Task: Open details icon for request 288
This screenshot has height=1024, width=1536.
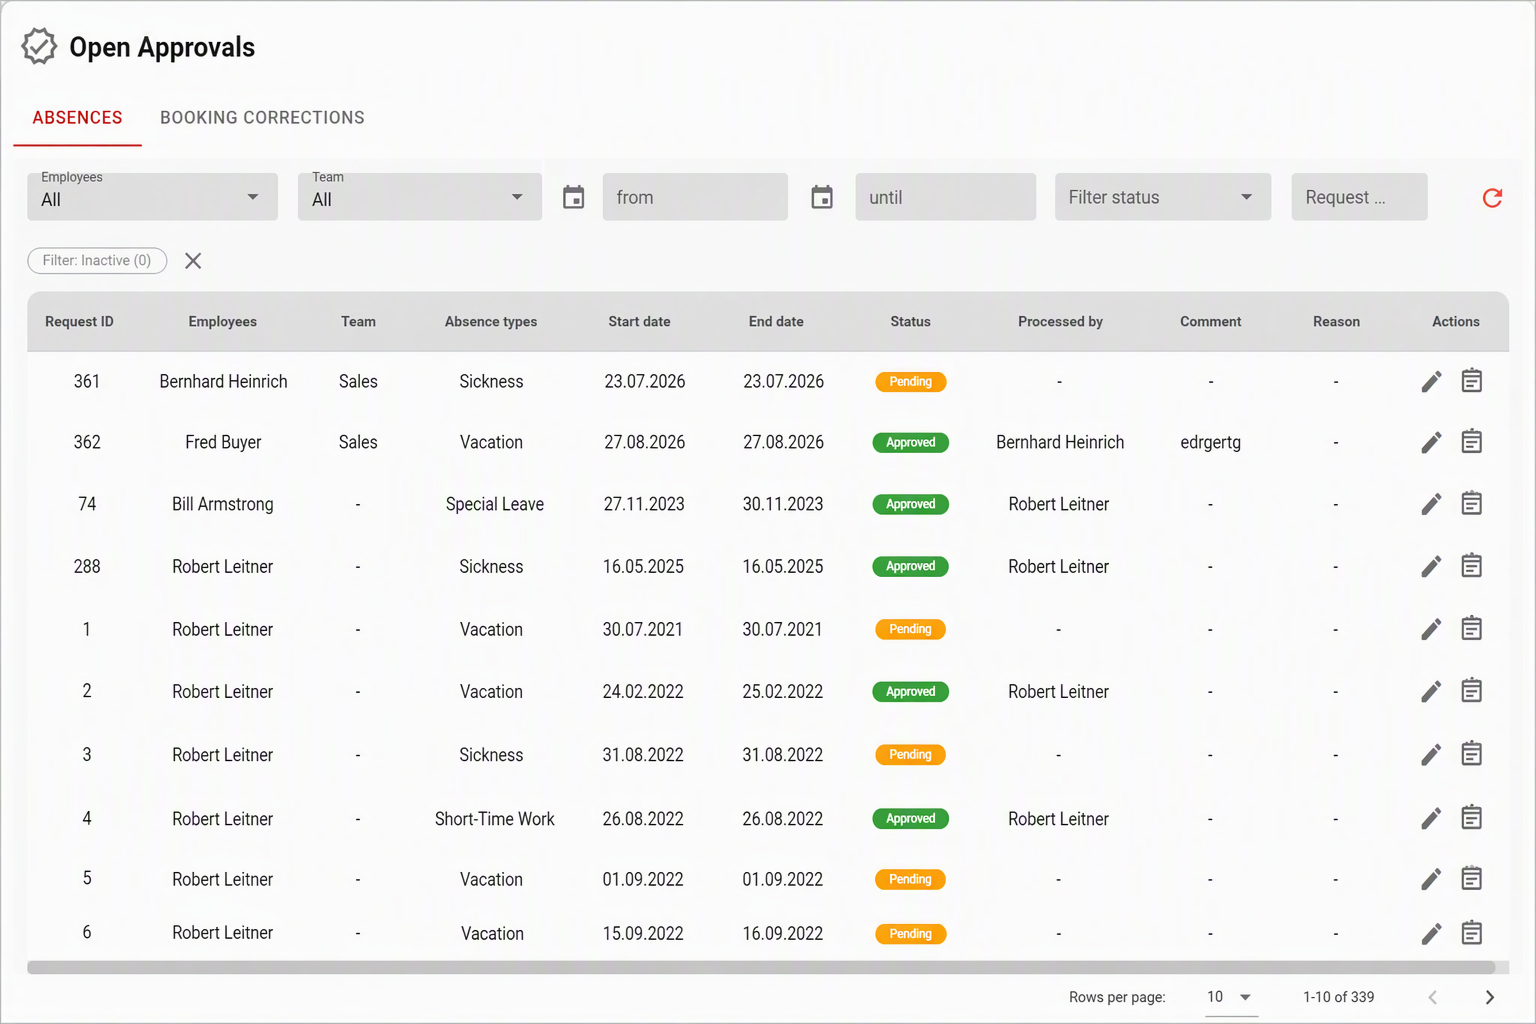Action: [x=1471, y=566]
